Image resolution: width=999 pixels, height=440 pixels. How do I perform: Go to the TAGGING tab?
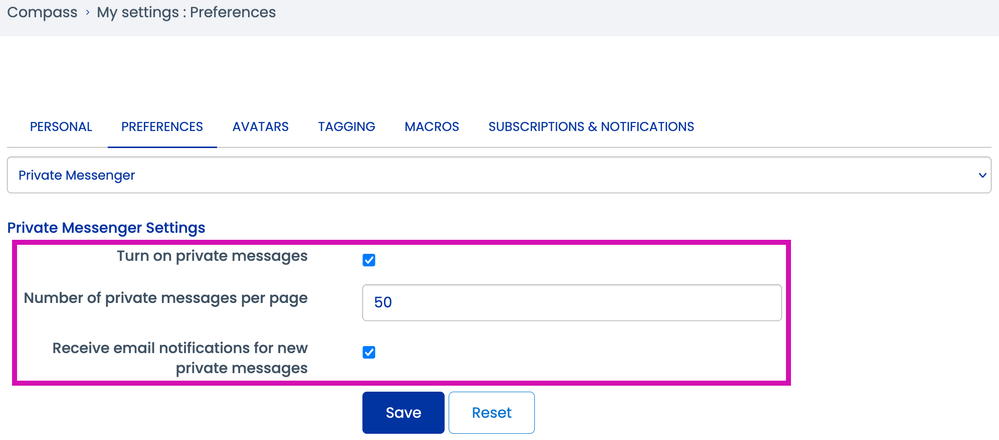346,127
